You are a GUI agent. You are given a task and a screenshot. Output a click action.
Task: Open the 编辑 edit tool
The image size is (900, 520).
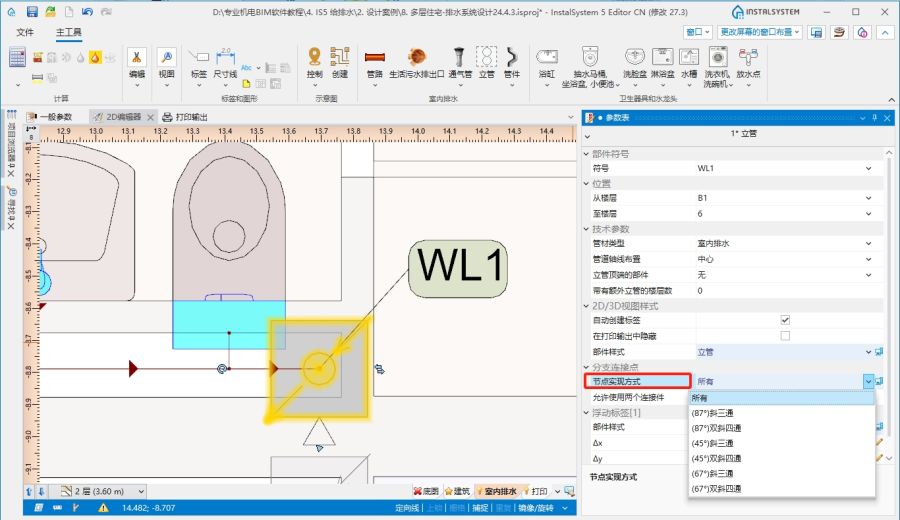pos(137,60)
